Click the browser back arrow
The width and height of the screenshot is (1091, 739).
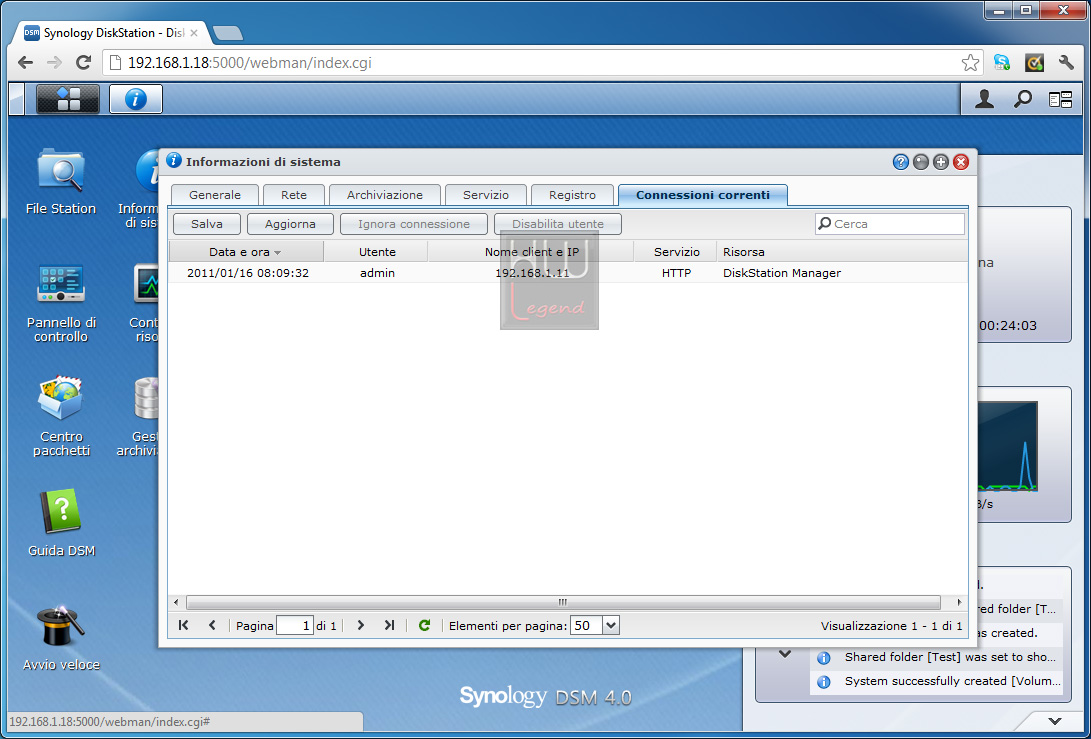coord(26,63)
